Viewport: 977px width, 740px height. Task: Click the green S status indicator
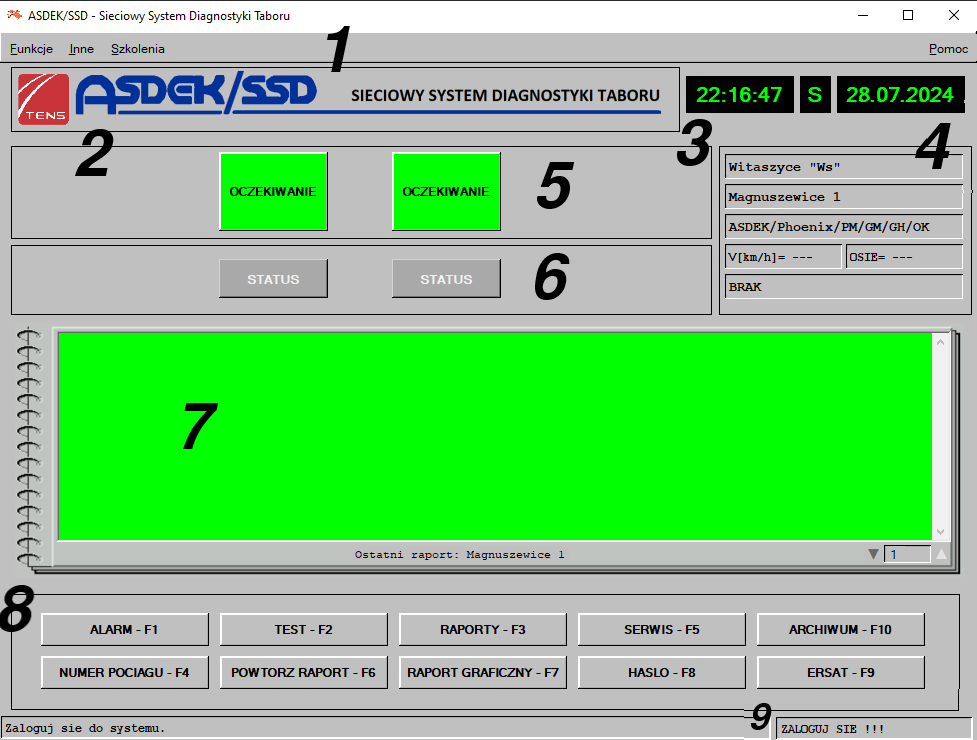[815, 95]
